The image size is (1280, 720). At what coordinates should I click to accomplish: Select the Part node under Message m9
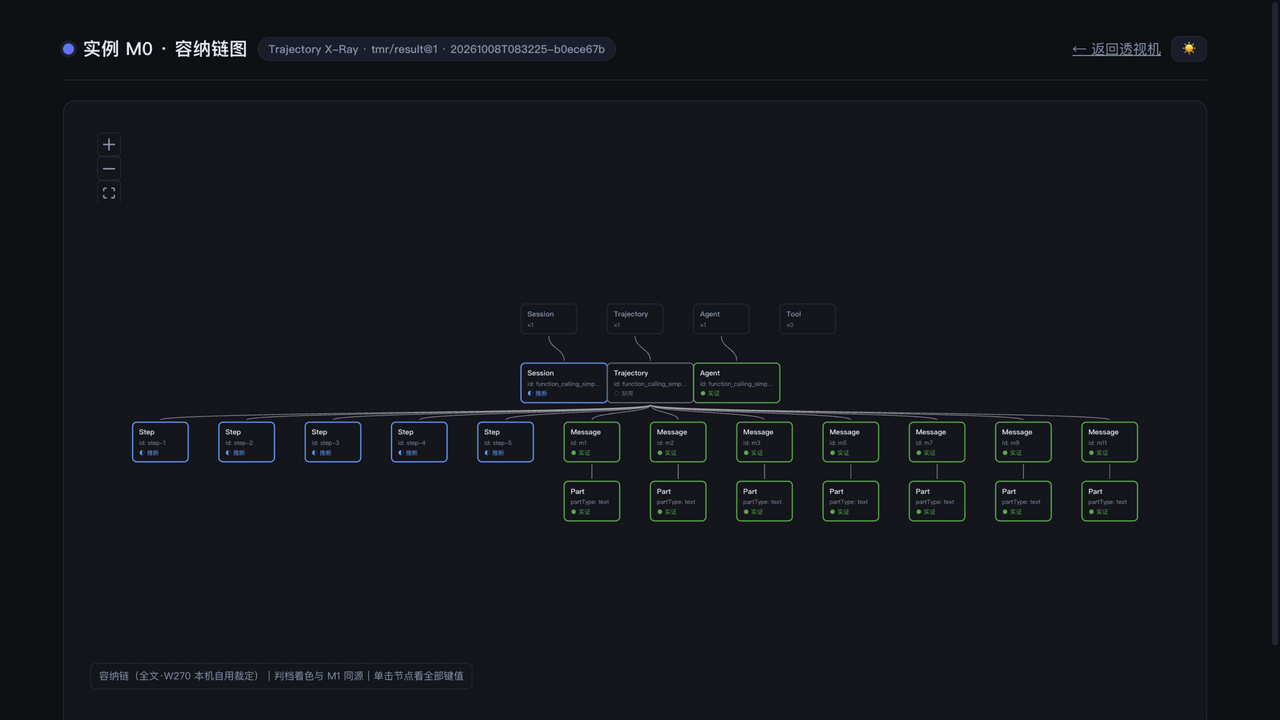coord(1023,501)
